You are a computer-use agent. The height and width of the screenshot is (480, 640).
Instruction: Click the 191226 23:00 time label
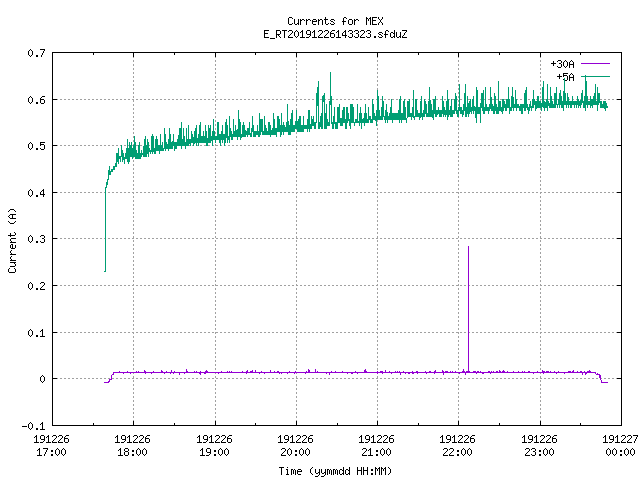(x=540, y=446)
